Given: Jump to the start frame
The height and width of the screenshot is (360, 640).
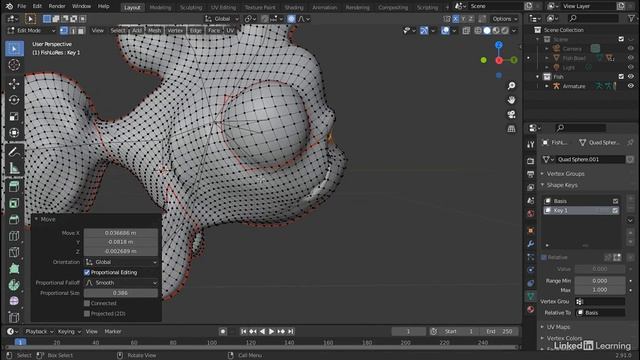Looking at the screenshot, I should [x=243, y=331].
